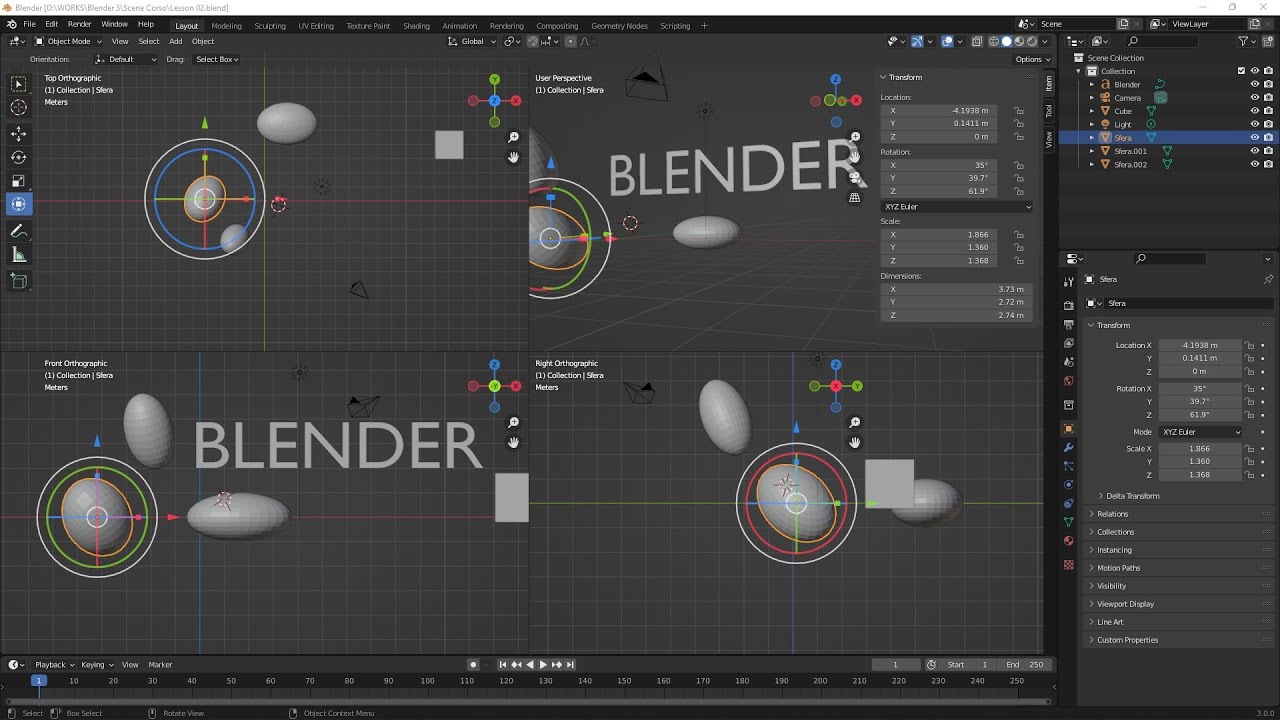Open the Global transform orientation dropdown
This screenshot has width=1280, height=720.
[472, 41]
